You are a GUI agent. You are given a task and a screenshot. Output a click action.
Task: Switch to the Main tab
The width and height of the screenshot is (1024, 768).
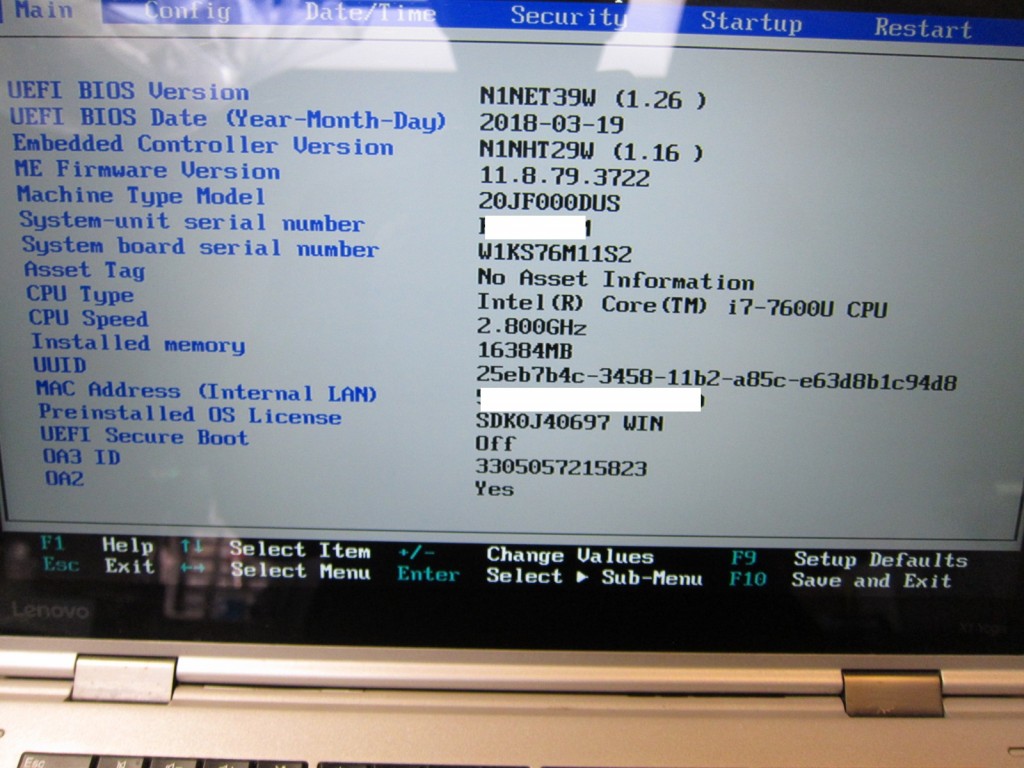tap(43, 10)
